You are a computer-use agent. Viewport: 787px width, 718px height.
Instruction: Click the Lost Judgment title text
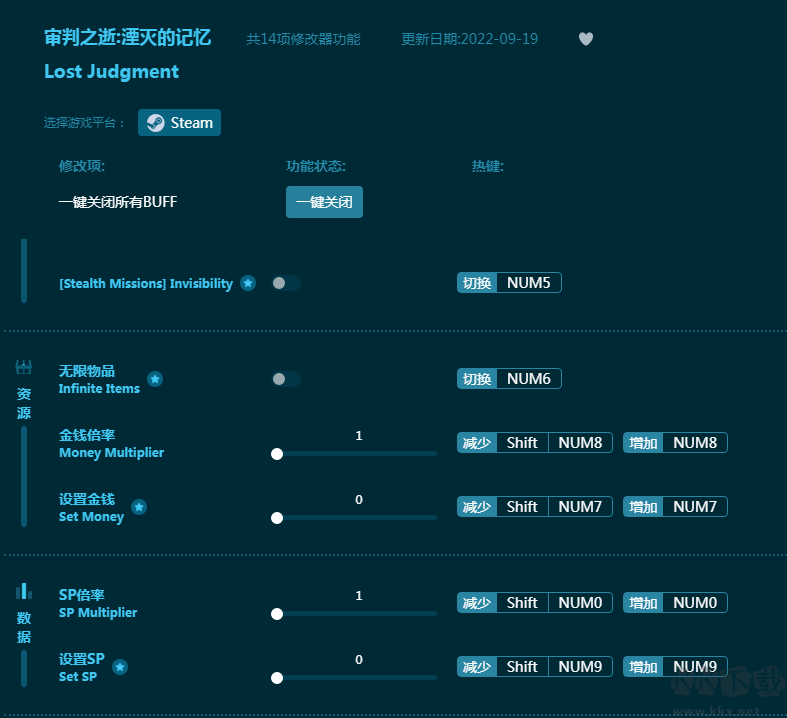111,72
